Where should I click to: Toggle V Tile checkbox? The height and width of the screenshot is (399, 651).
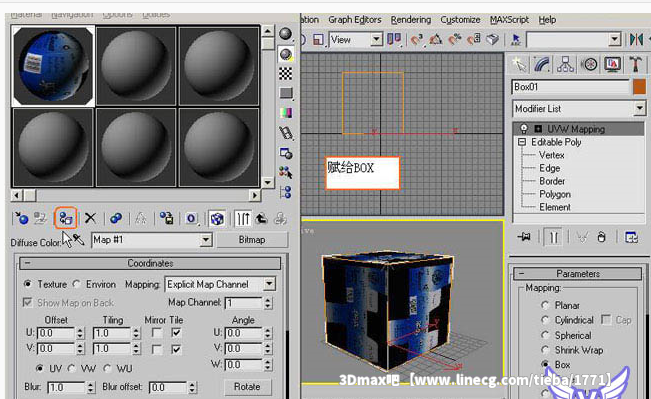pos(176,349)
